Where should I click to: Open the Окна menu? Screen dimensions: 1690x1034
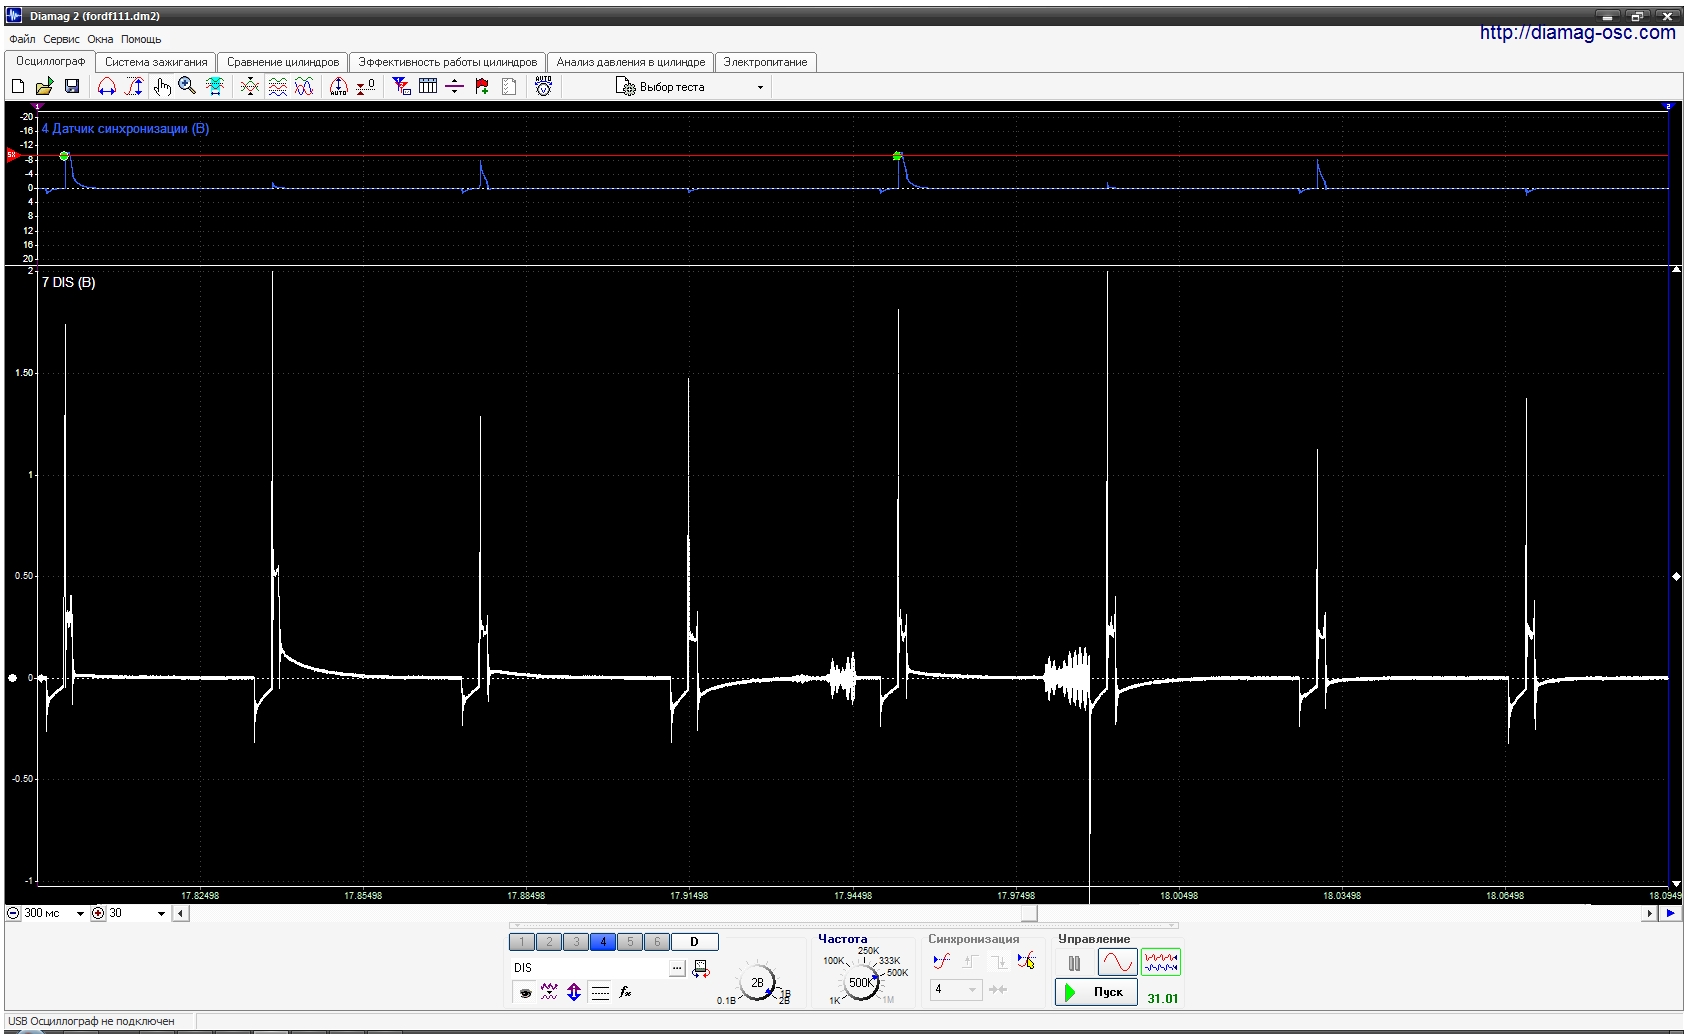click(x=100, y=39)
